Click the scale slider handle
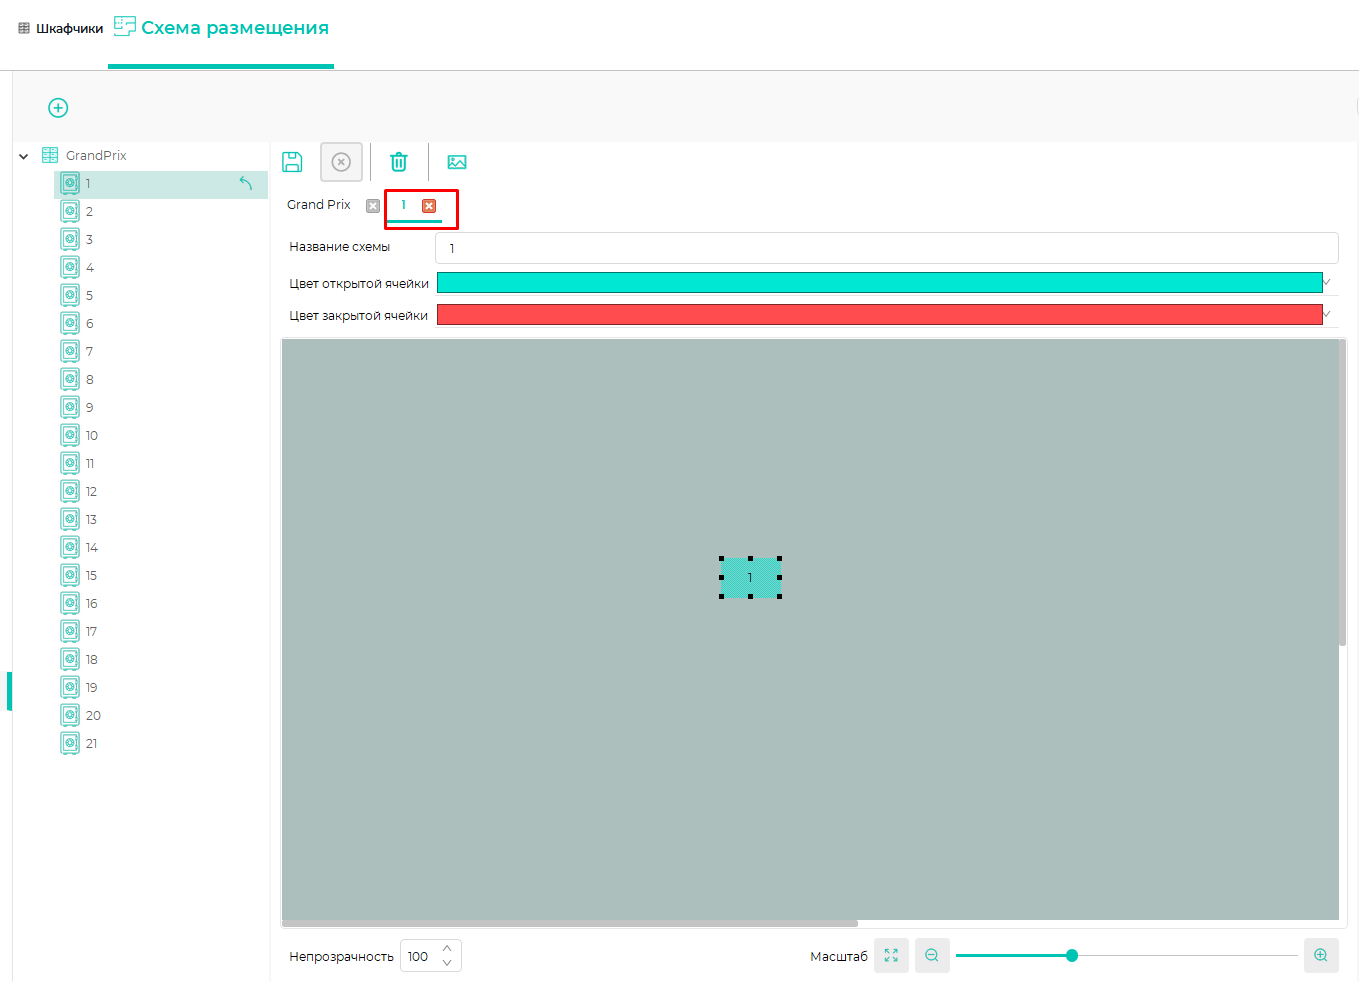The height and width of the screenshot is (994, 1359). pos(1072,956)
